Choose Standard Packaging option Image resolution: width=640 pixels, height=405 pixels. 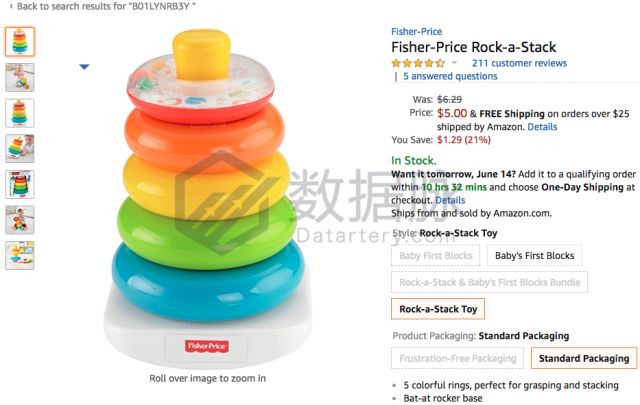[584, 358]
